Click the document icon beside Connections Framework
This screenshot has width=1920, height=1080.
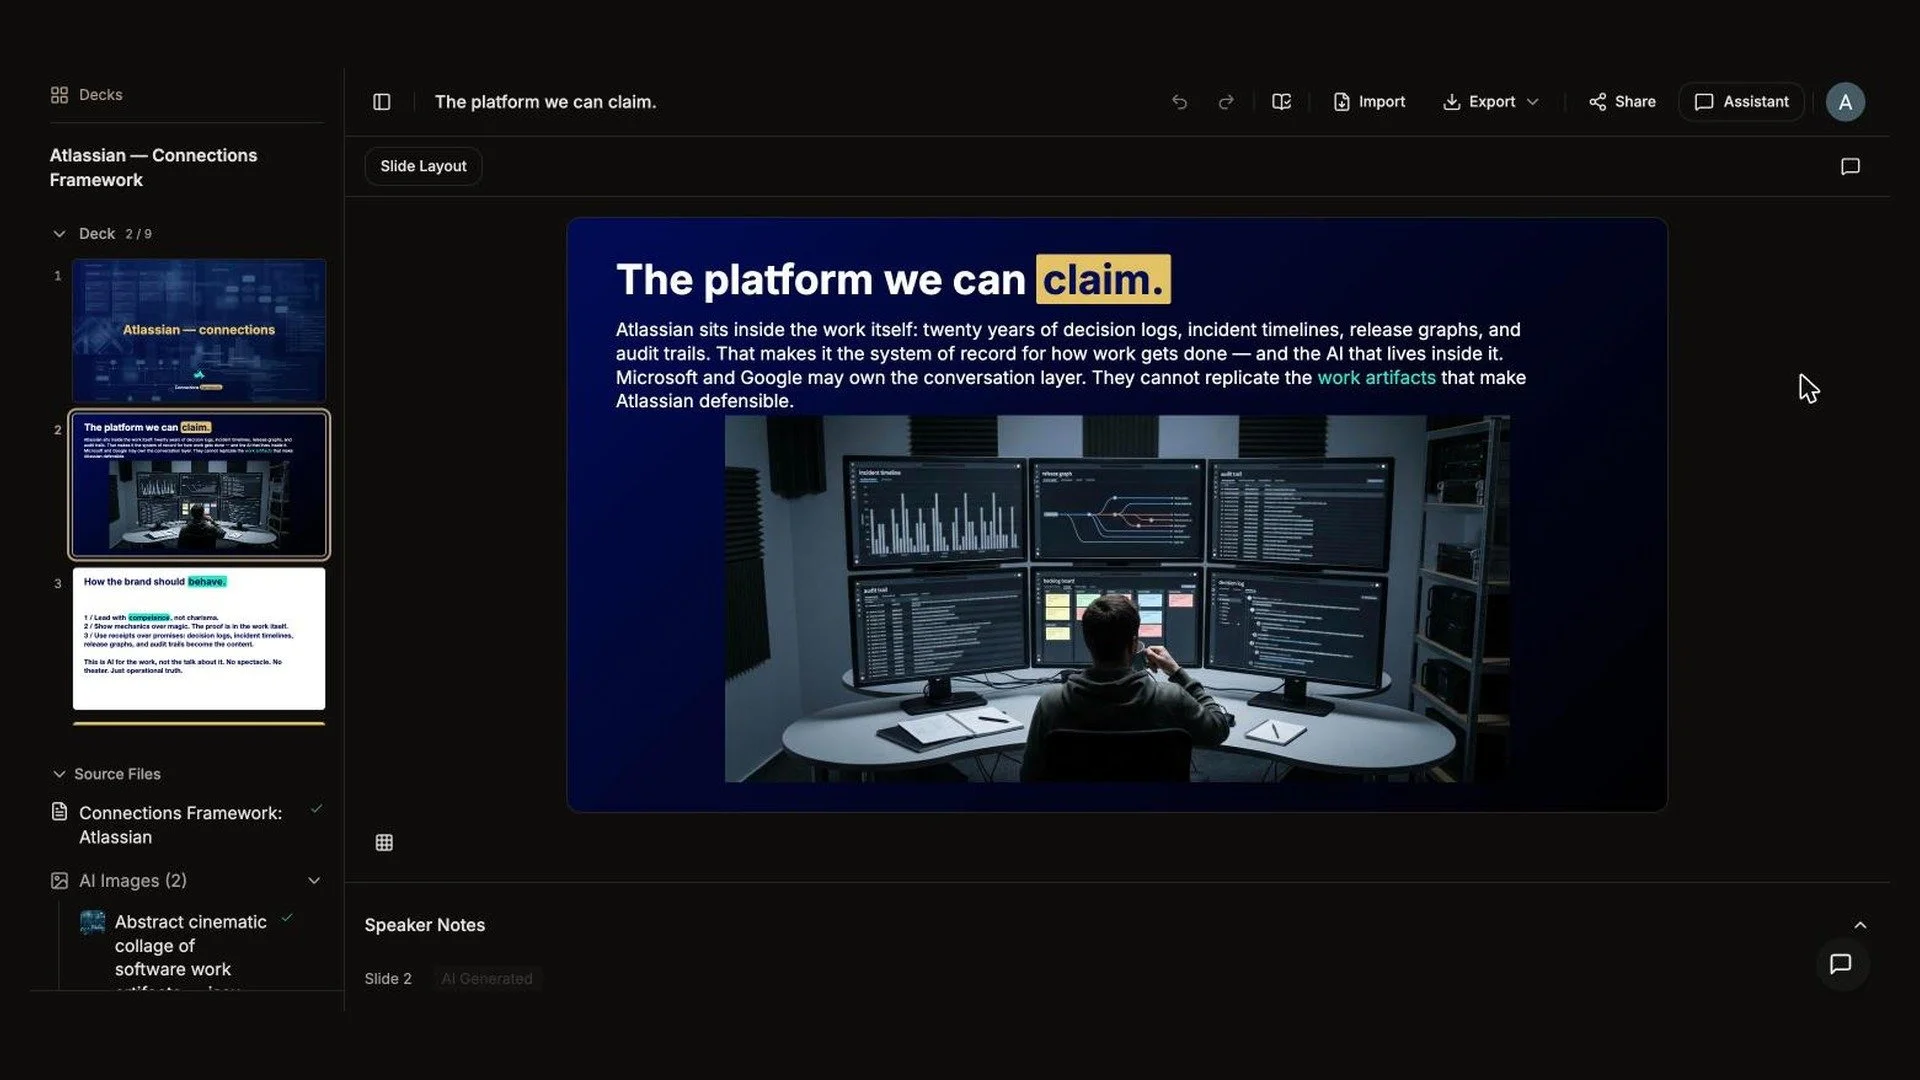coord(60,812)
